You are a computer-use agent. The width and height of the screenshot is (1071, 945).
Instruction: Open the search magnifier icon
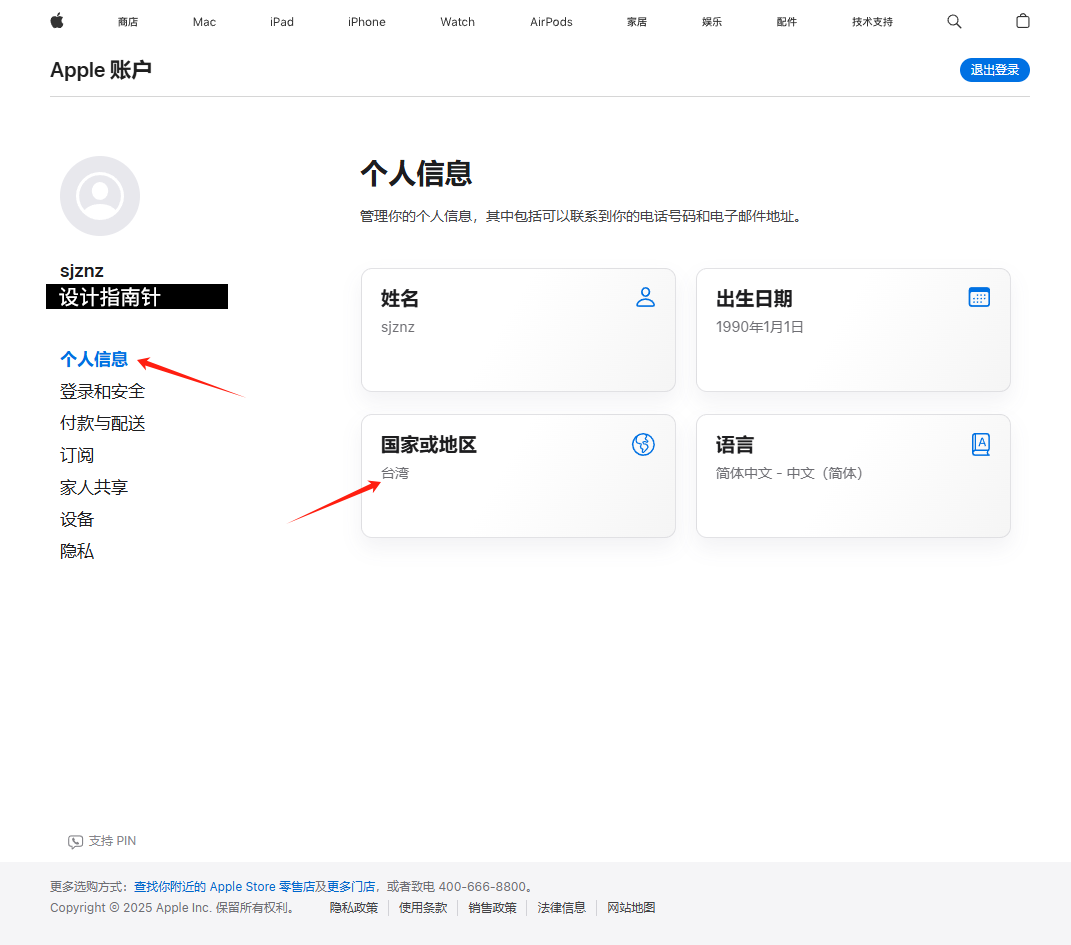tap(954, 22)
